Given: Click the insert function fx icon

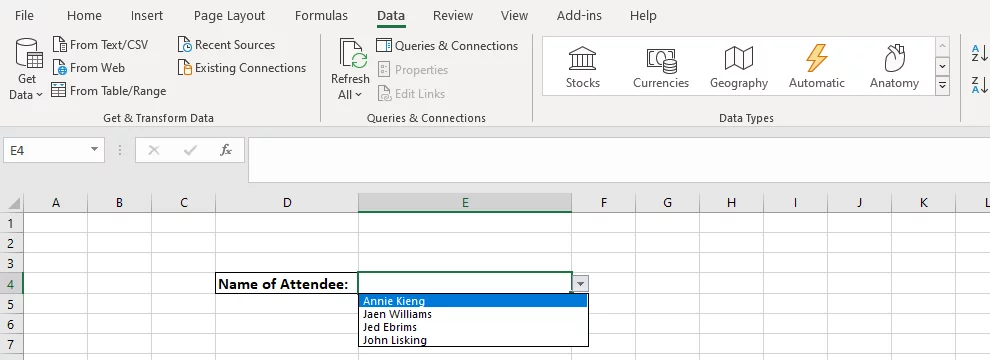Looking at the screenshot, I should [225, 150].
